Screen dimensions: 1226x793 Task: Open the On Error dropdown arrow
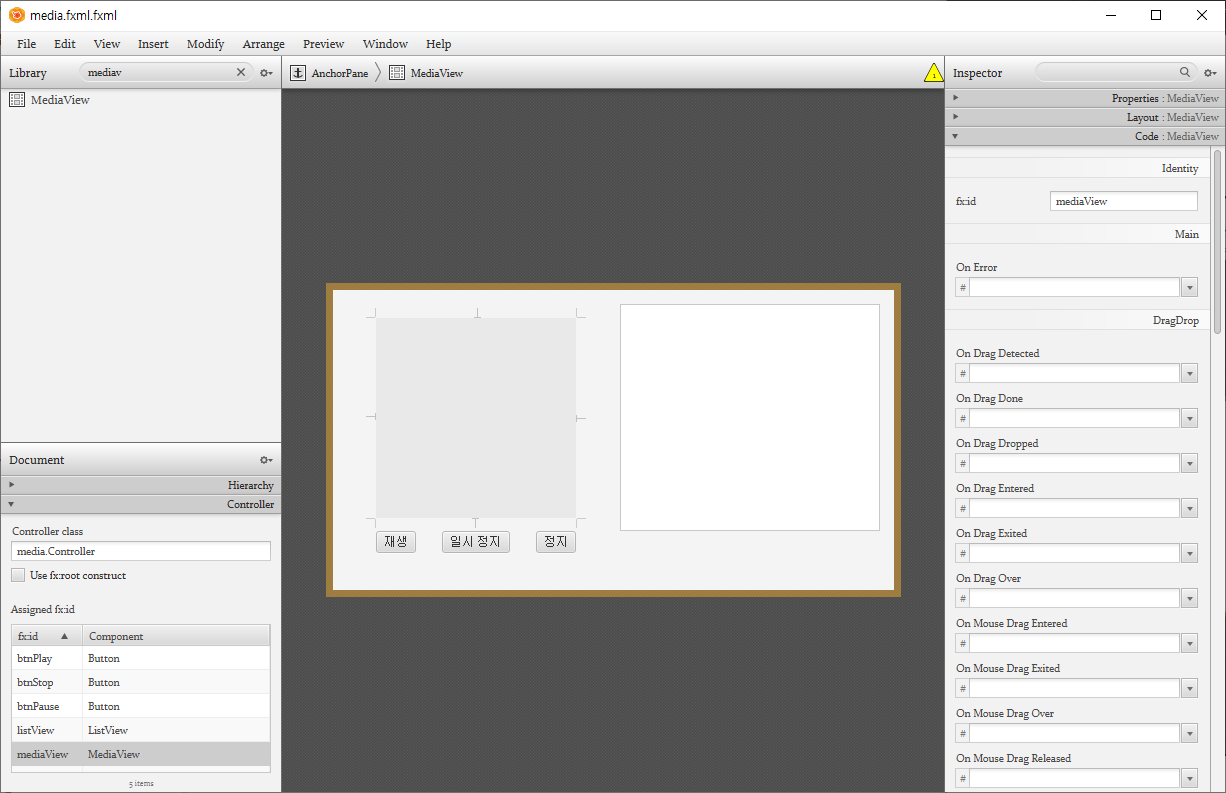(x=1189, y=288)
